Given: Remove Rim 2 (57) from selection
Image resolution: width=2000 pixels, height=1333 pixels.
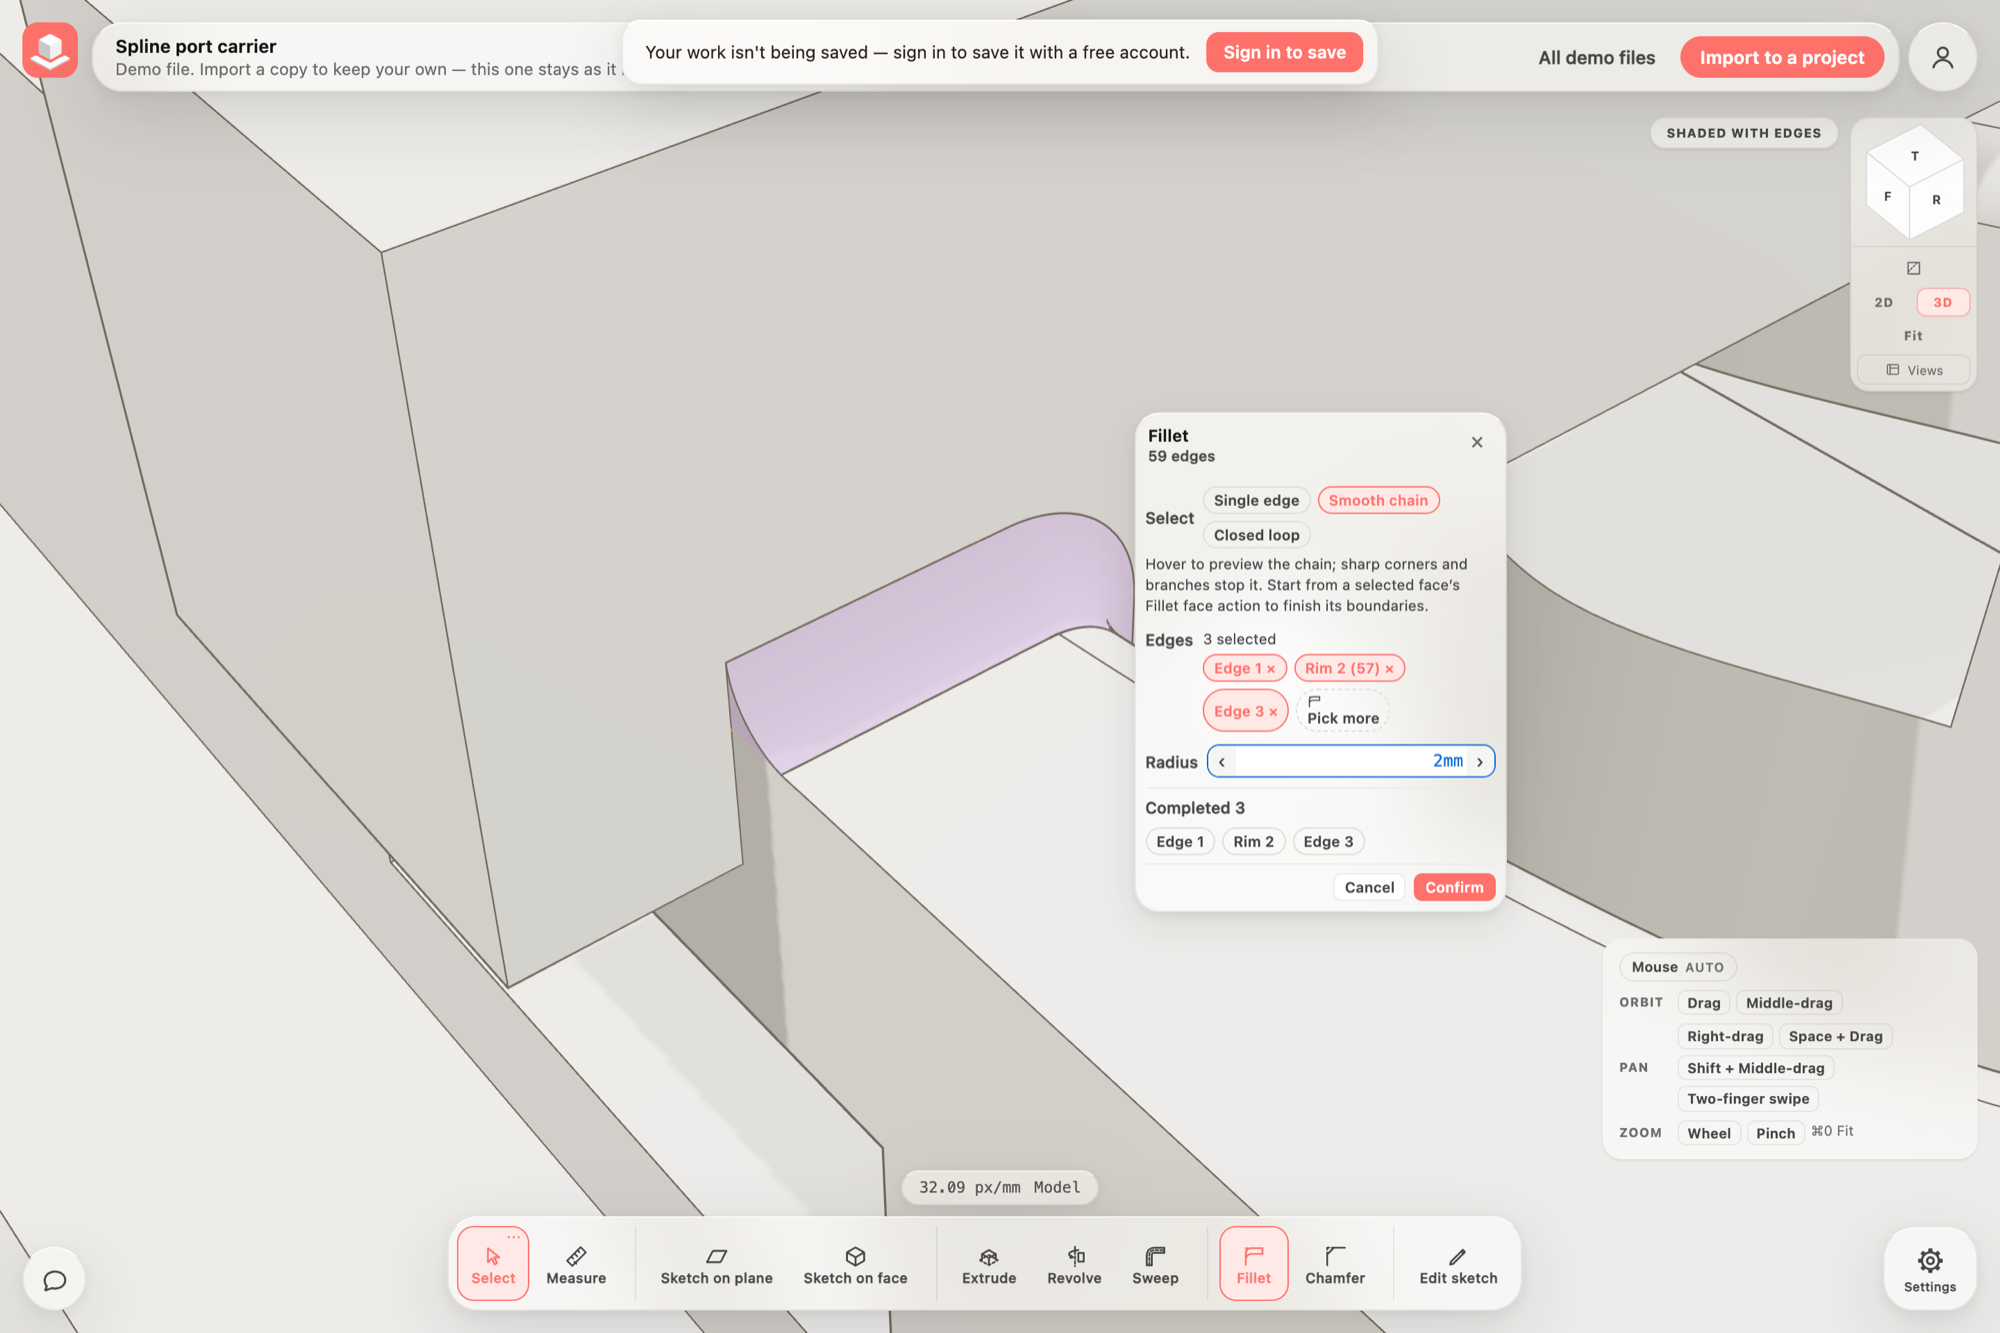Looking at the screenshot, I should [1389, 669].
